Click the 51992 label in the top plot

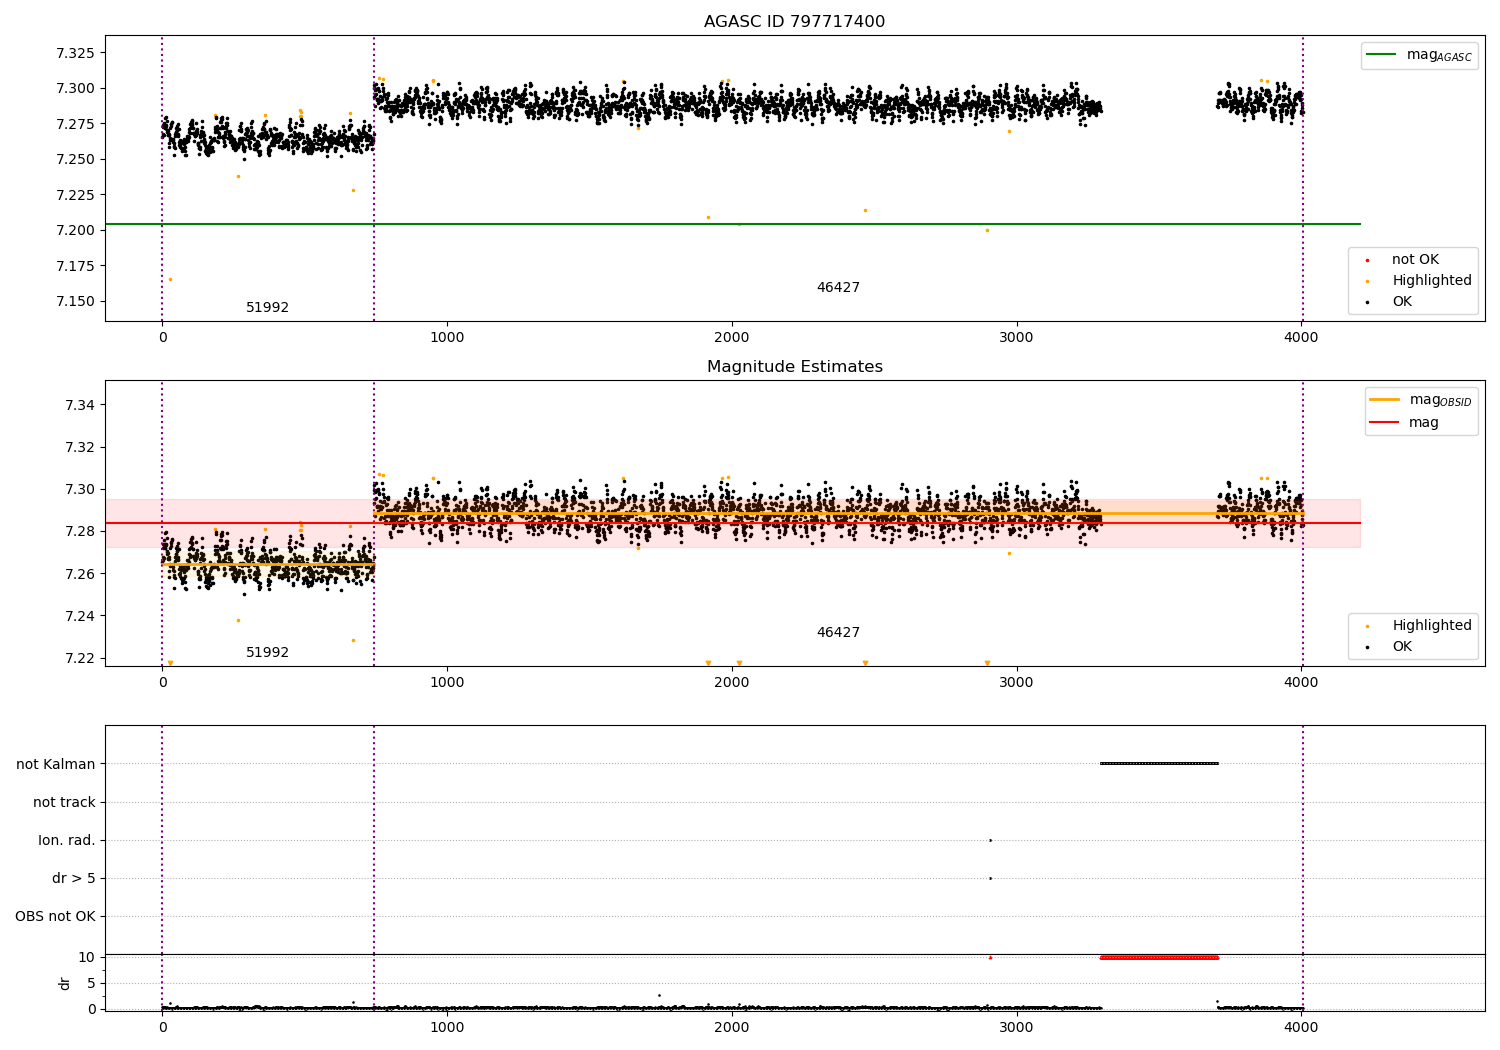(267, 308)
